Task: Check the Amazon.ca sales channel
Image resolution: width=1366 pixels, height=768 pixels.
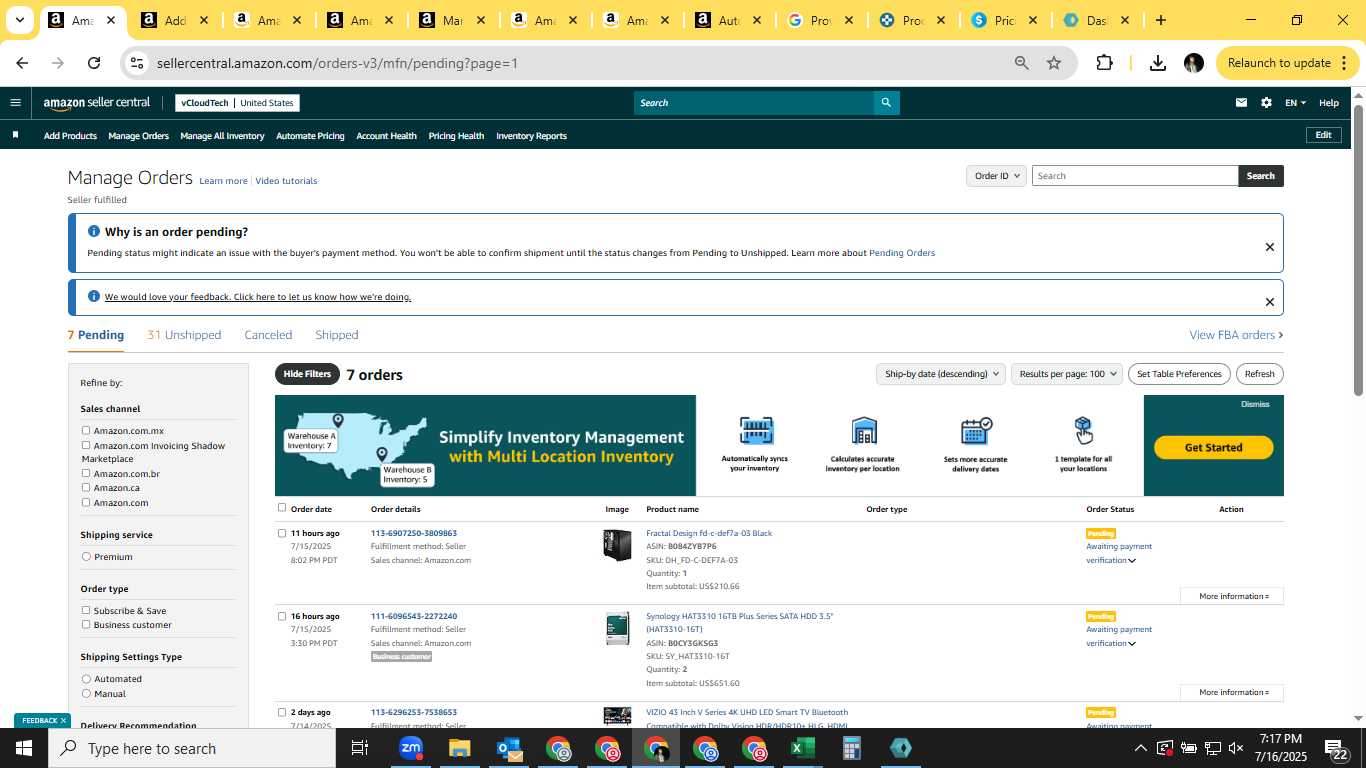Action: pyautogui.click(x=86, y=487)
